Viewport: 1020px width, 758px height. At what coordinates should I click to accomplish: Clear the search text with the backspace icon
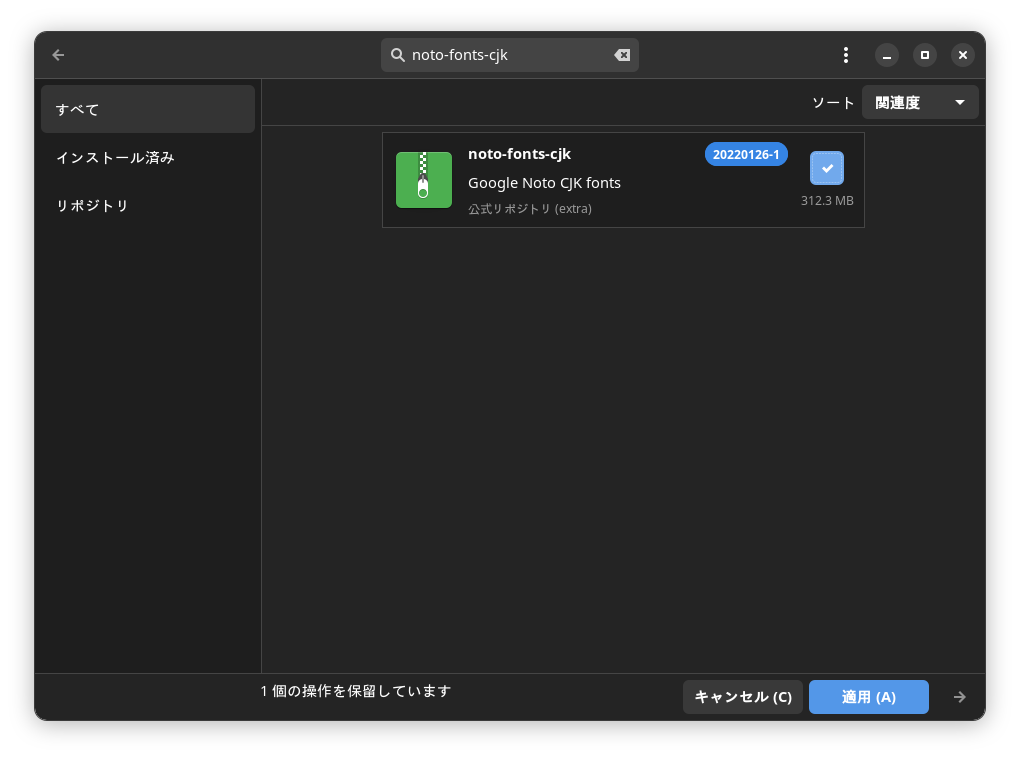[x=622, y=55]
